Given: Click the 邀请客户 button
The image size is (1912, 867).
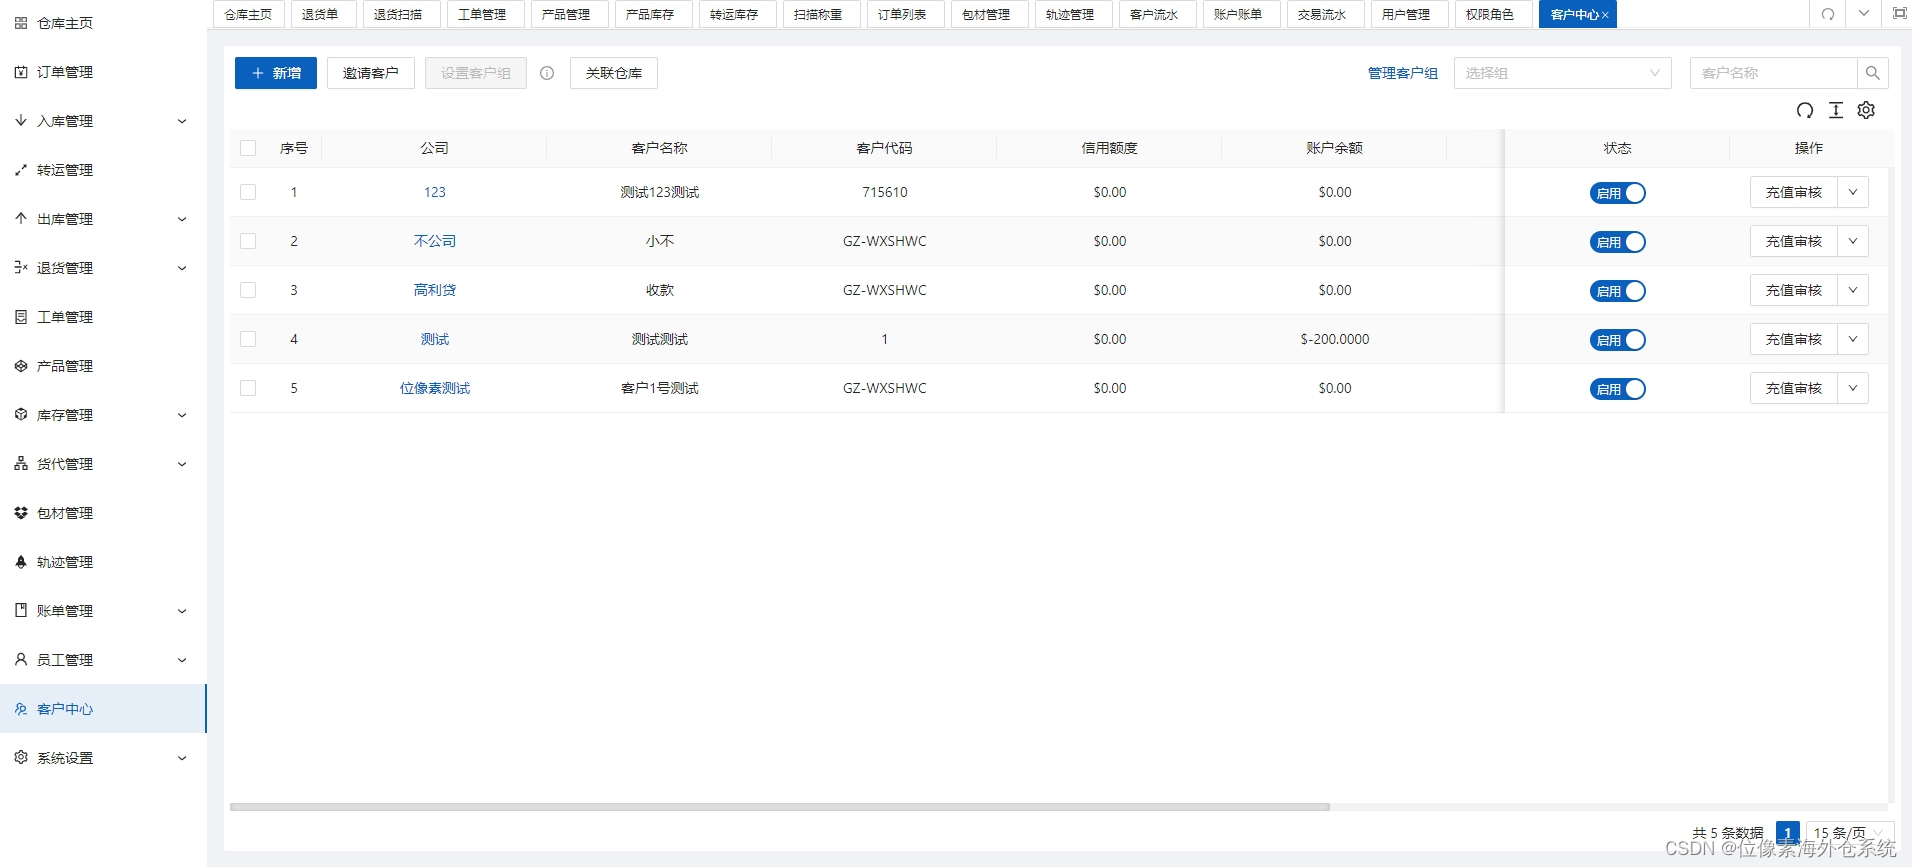Looking at the screenshot, I should 371,73.
